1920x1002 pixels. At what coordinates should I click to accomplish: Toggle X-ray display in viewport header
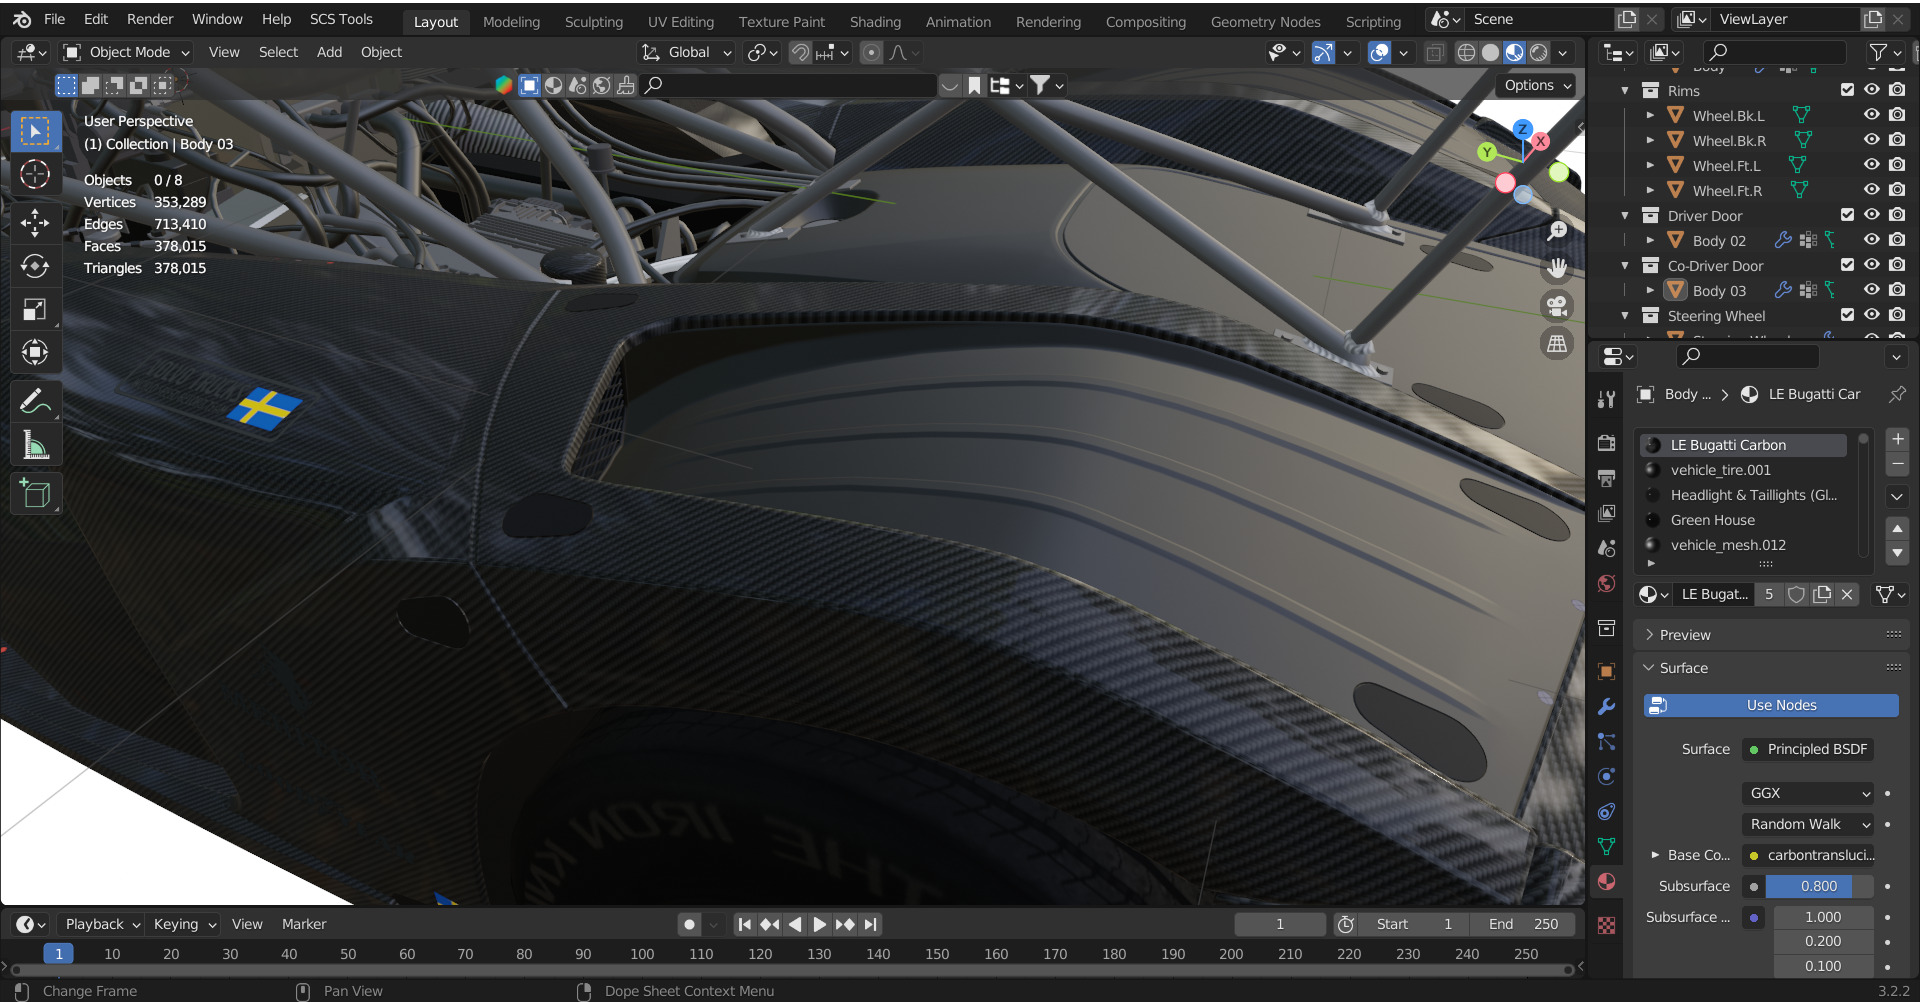(x=1434, y=53)
